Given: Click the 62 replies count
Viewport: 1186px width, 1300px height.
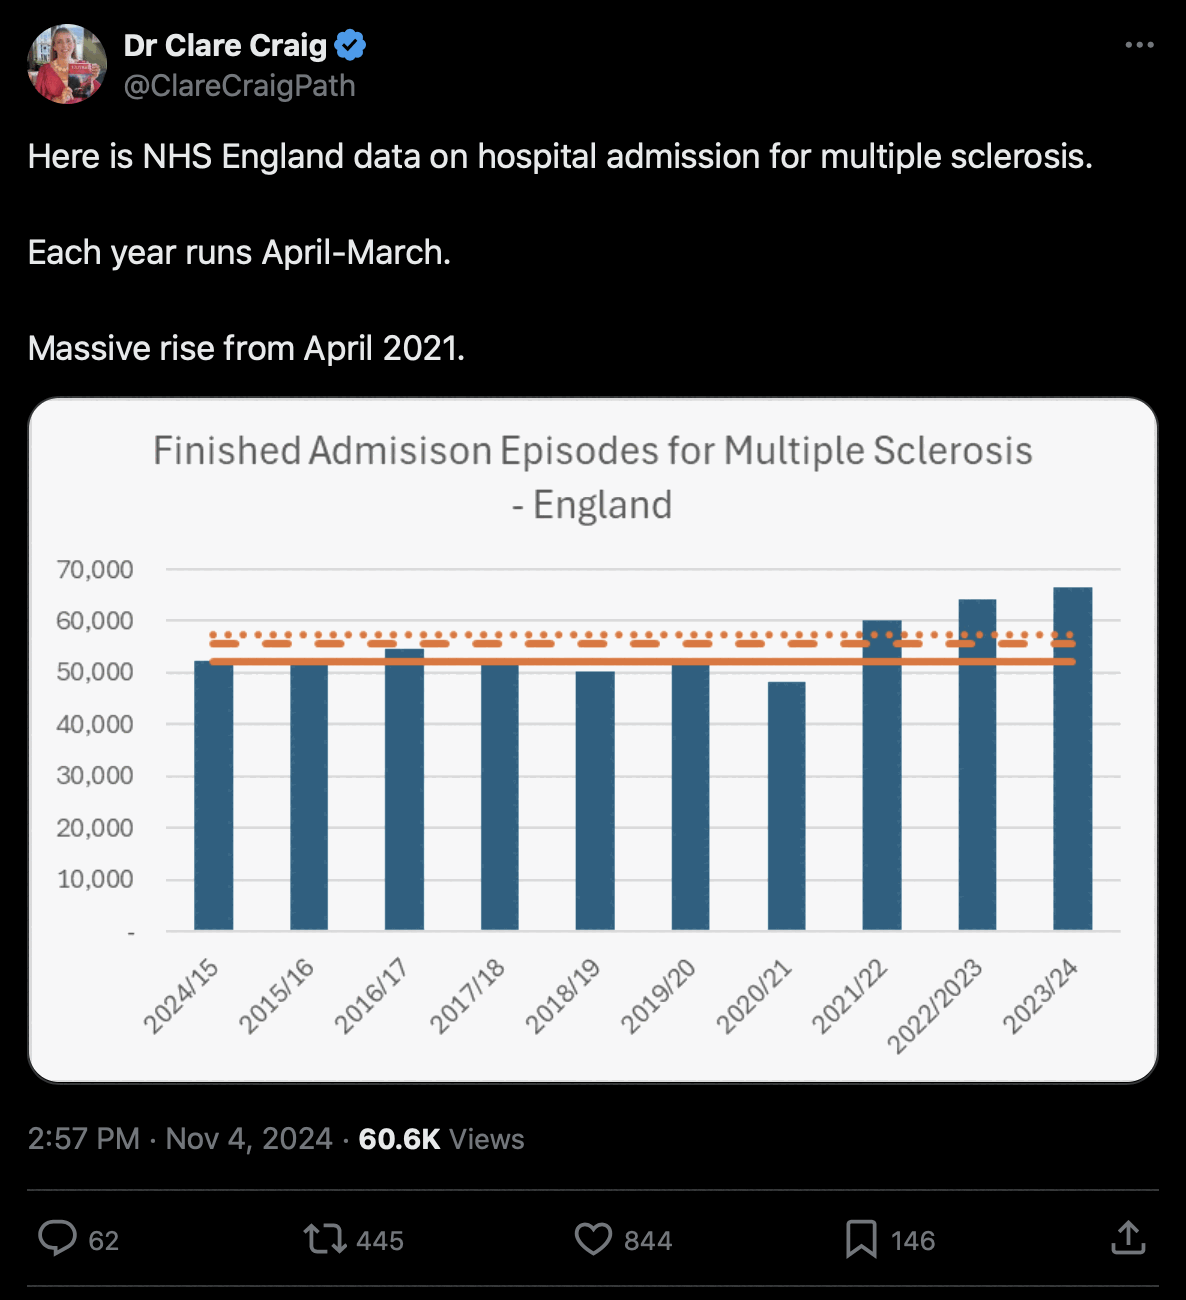Looking at the screenshot, I should [104, 1241].
